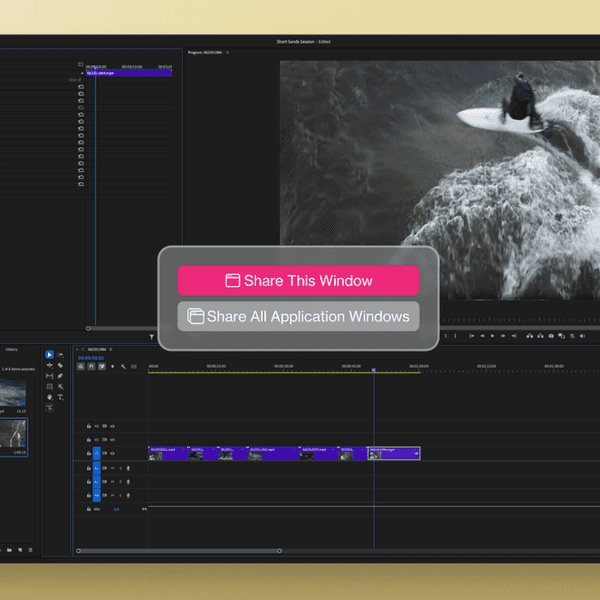Collapse clip row arrow in Effect Controls
This screenshot has height=600, width=600.
(x=82, y=73)
